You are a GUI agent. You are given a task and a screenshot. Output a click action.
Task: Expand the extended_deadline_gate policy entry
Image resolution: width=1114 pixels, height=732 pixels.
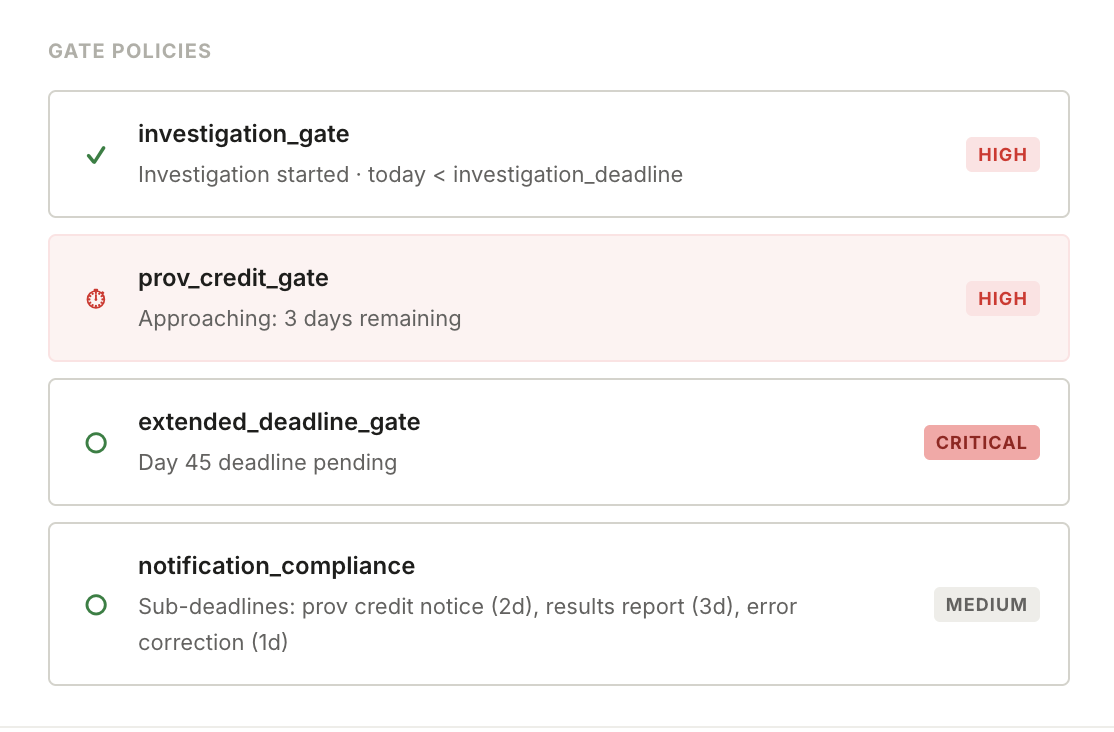point(557,442)
